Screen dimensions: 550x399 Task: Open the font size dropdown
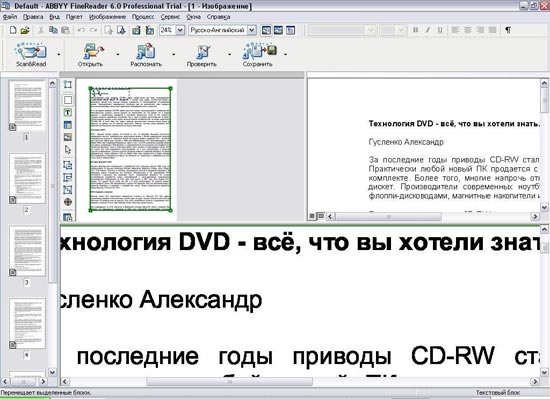pyautogui.click(x=401, y=30)
